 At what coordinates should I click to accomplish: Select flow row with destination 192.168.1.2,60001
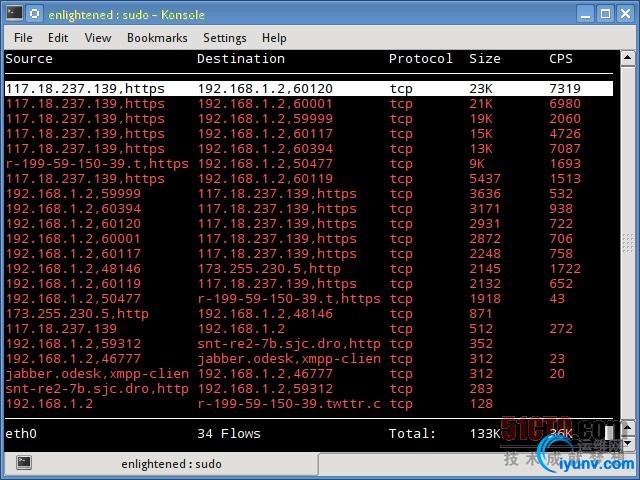pos(309,104)
